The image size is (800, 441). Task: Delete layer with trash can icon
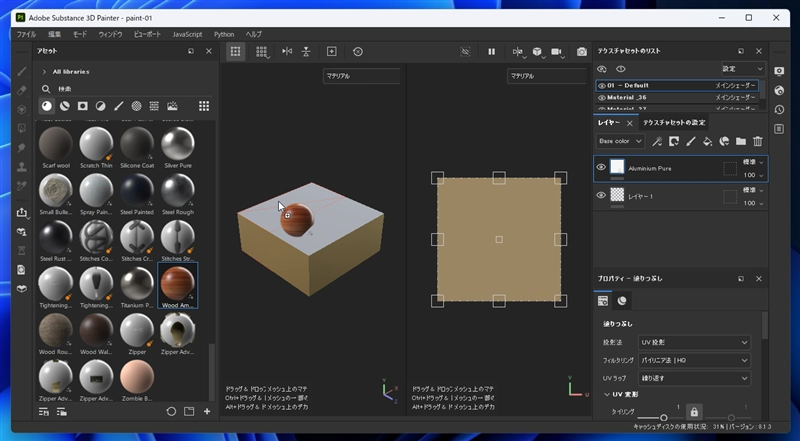point(758,141)
